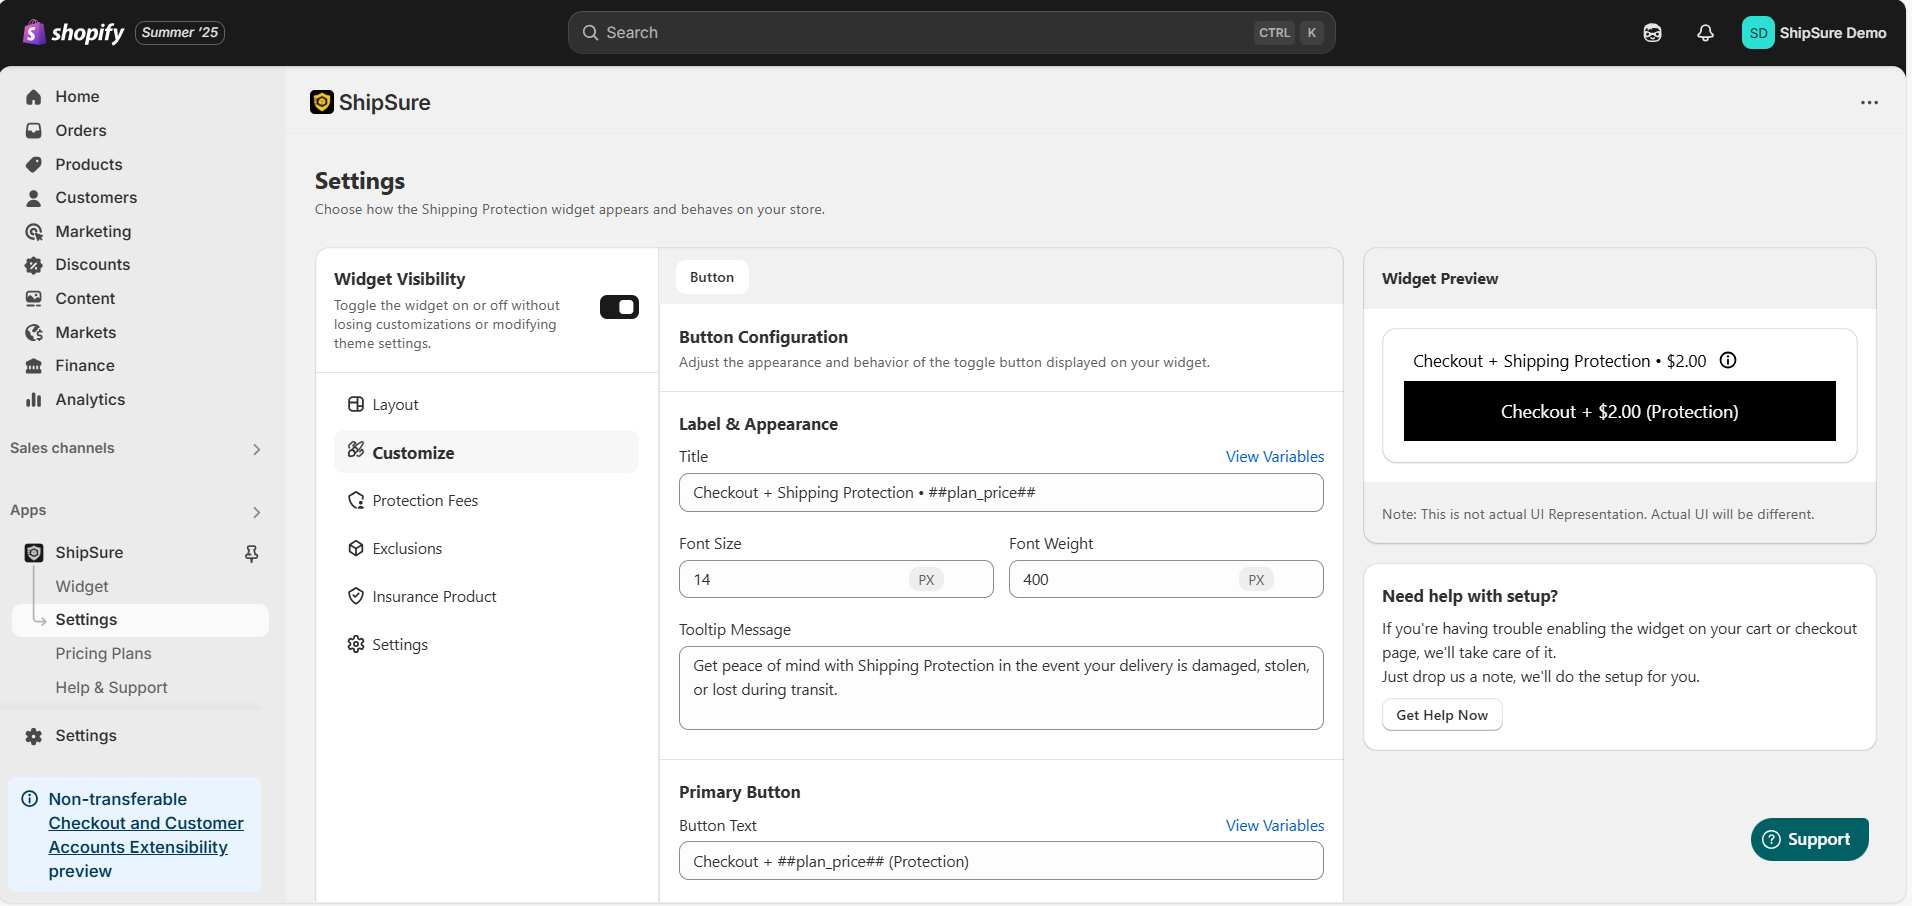Open Help & Support under ShipSure
The height and width of the screenshot is (906, 1912).
111,688
